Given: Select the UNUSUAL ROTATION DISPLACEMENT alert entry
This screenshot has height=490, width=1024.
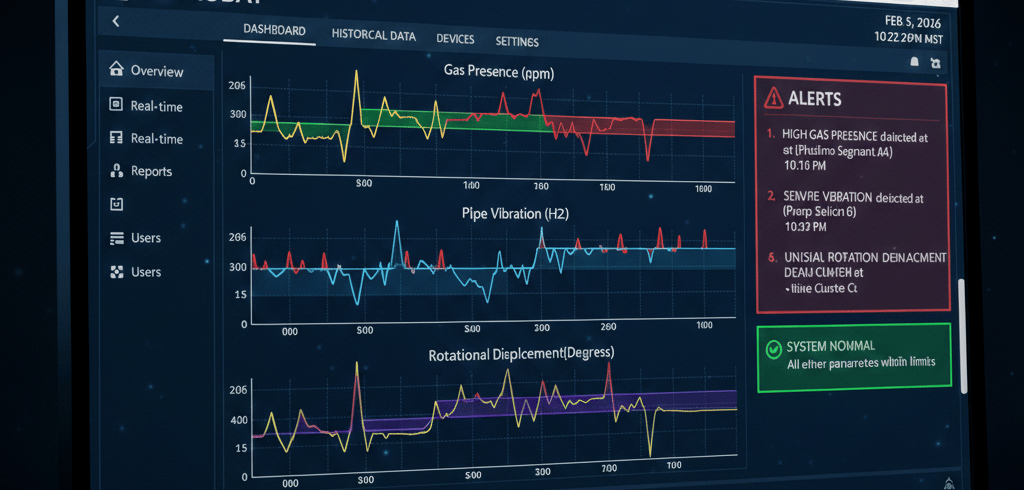Looking at the screenshot, I should point(857,273).
